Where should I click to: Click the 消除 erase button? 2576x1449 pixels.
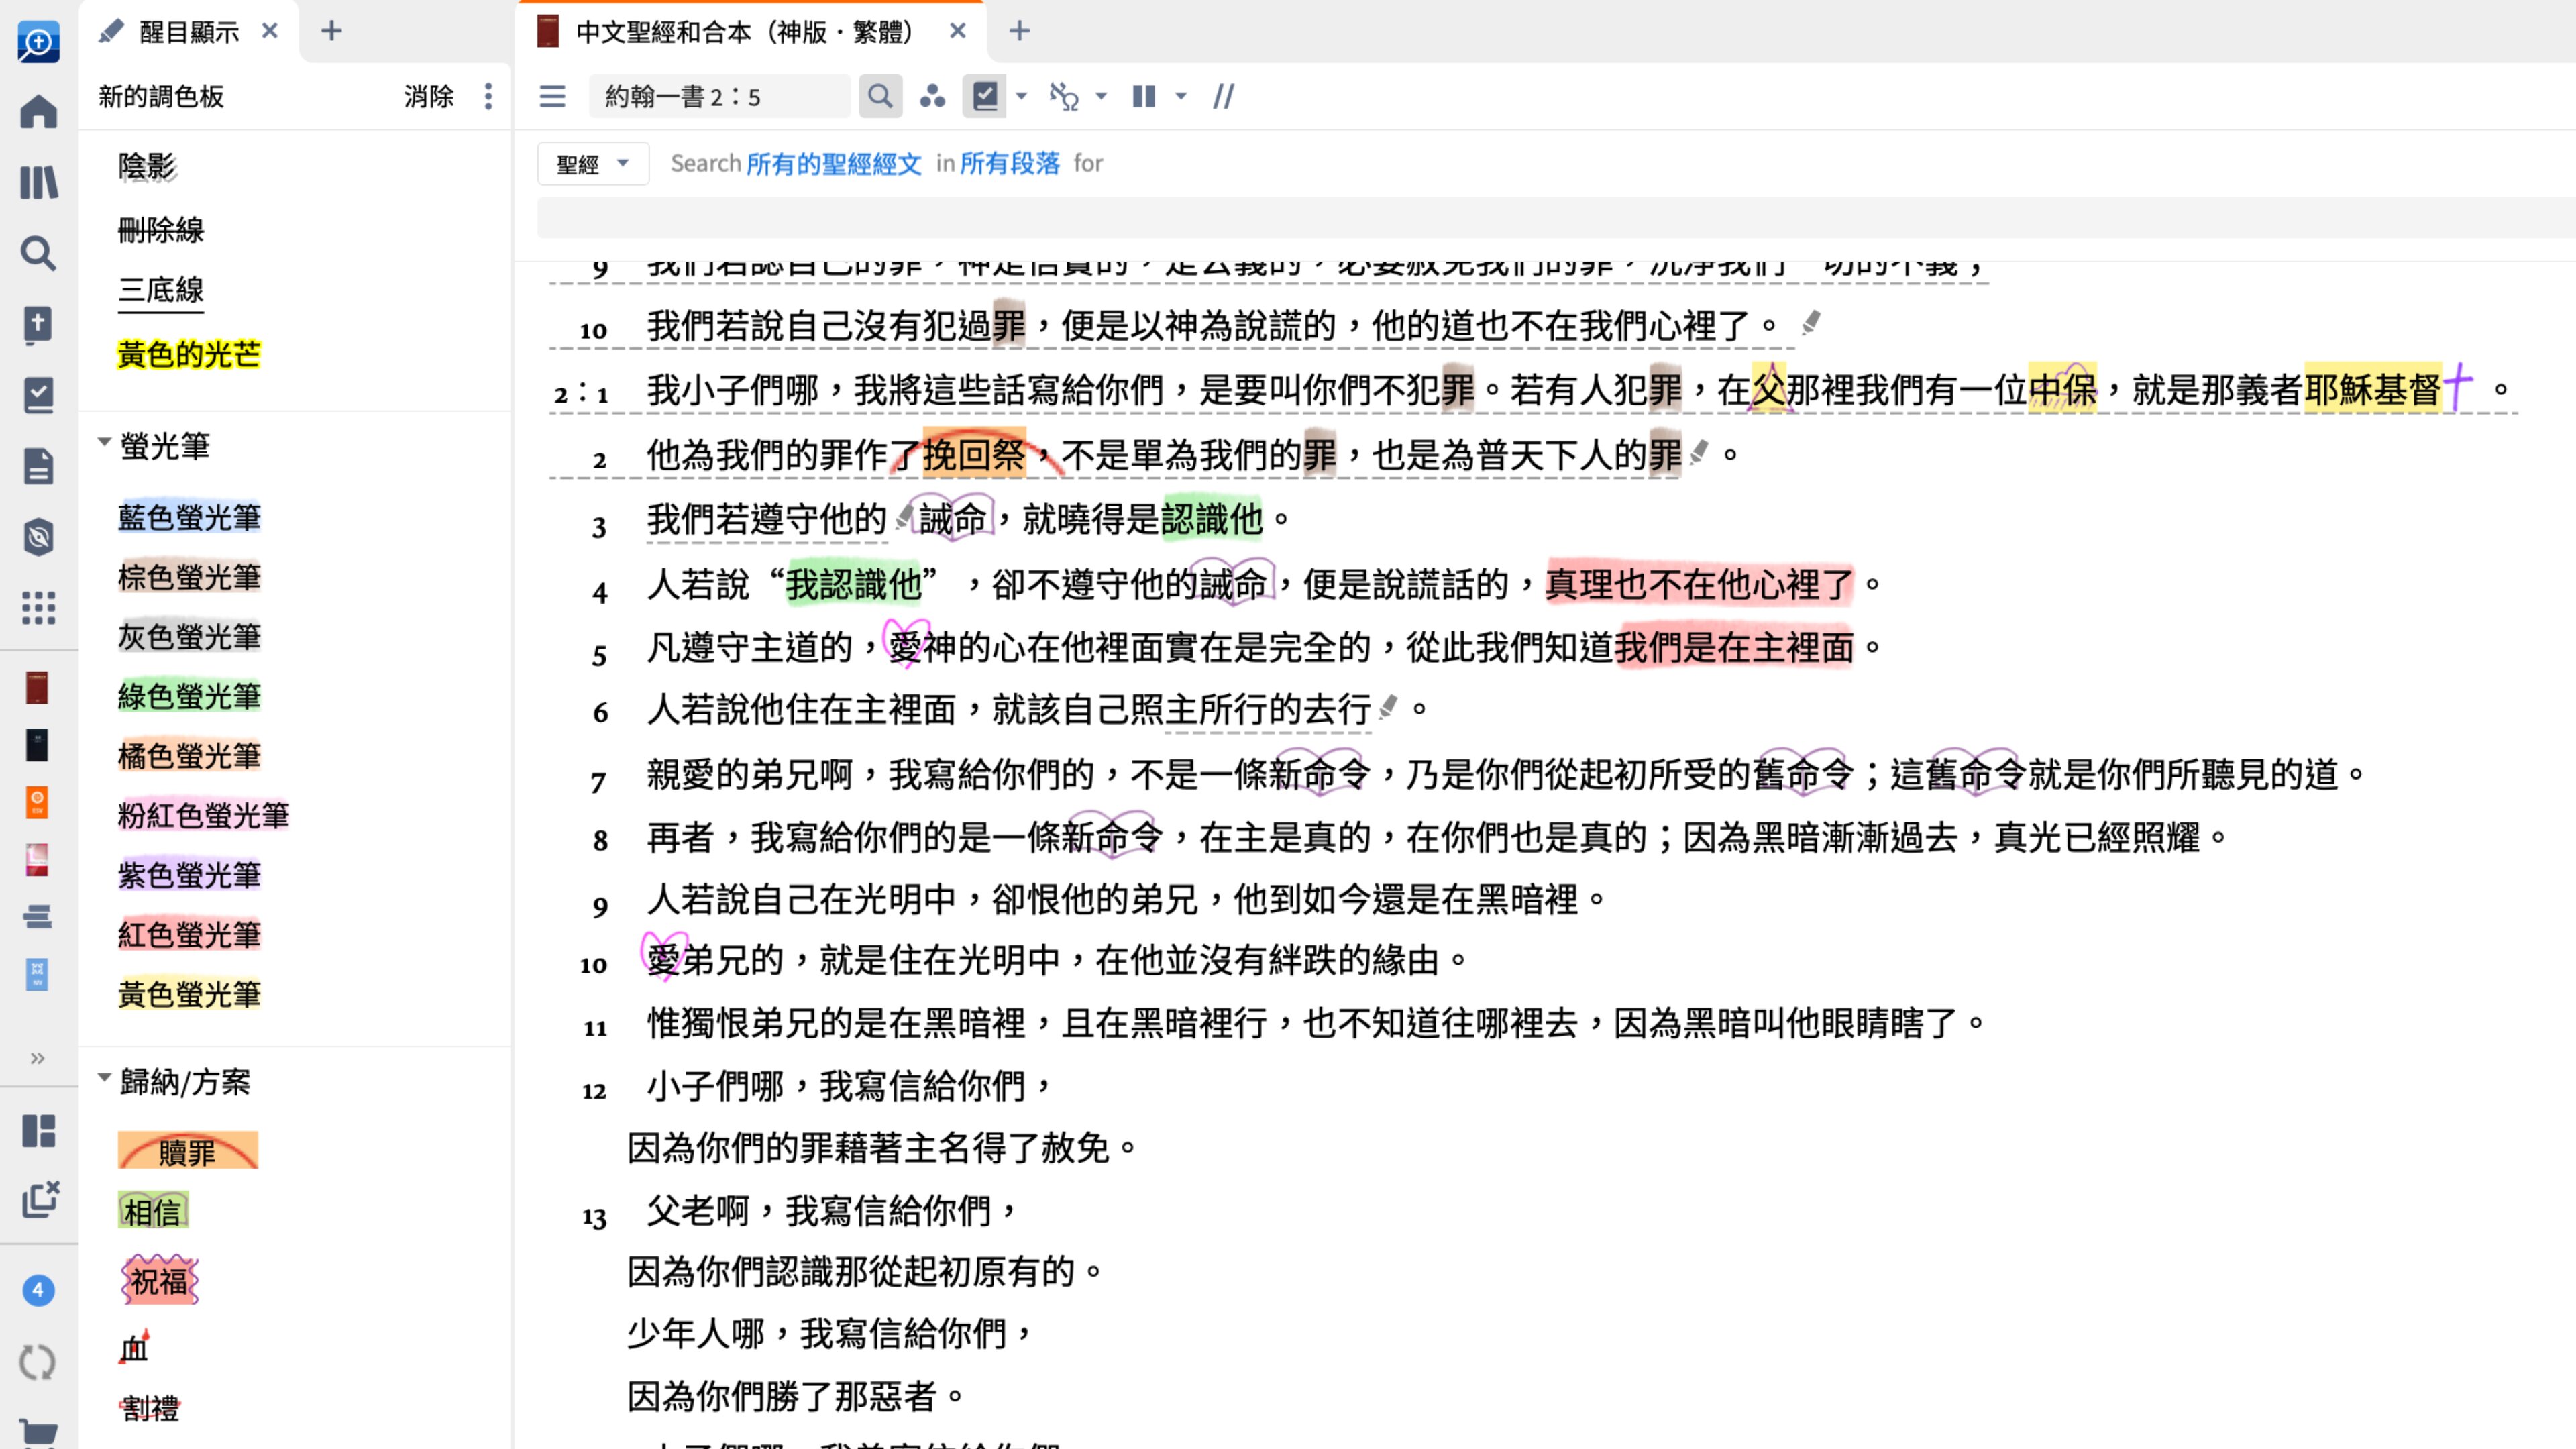(x=428, y=96)
